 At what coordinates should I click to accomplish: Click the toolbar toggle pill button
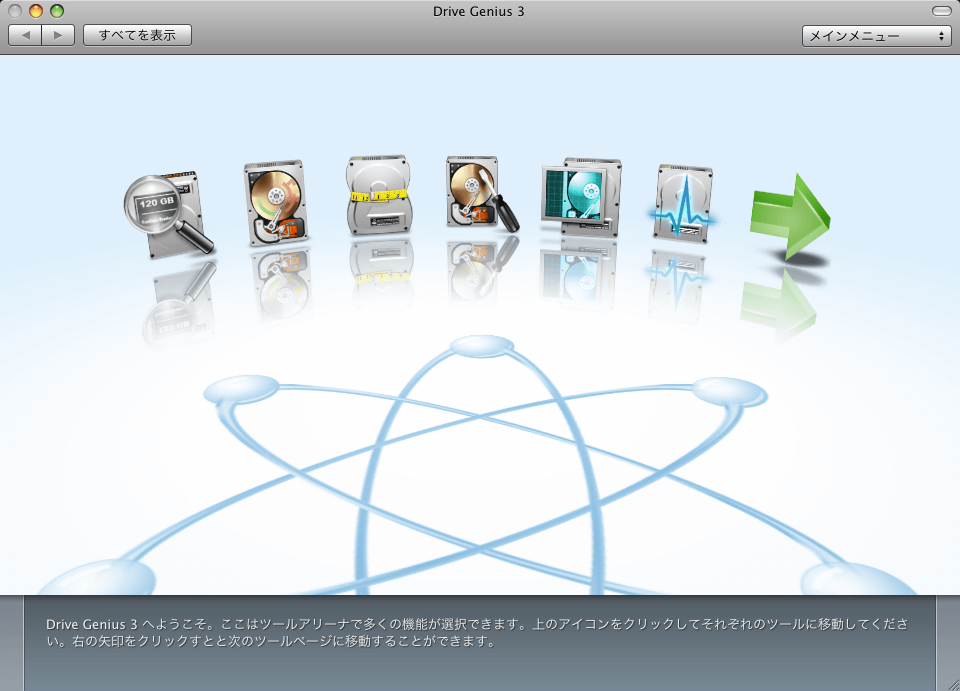pos(941,11)
